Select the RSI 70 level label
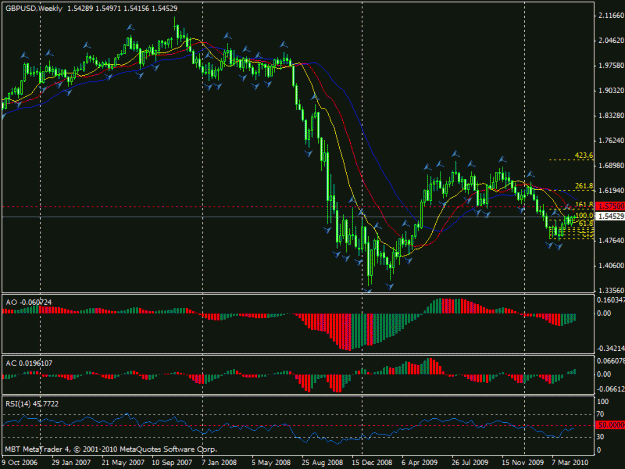 point(601,415)
